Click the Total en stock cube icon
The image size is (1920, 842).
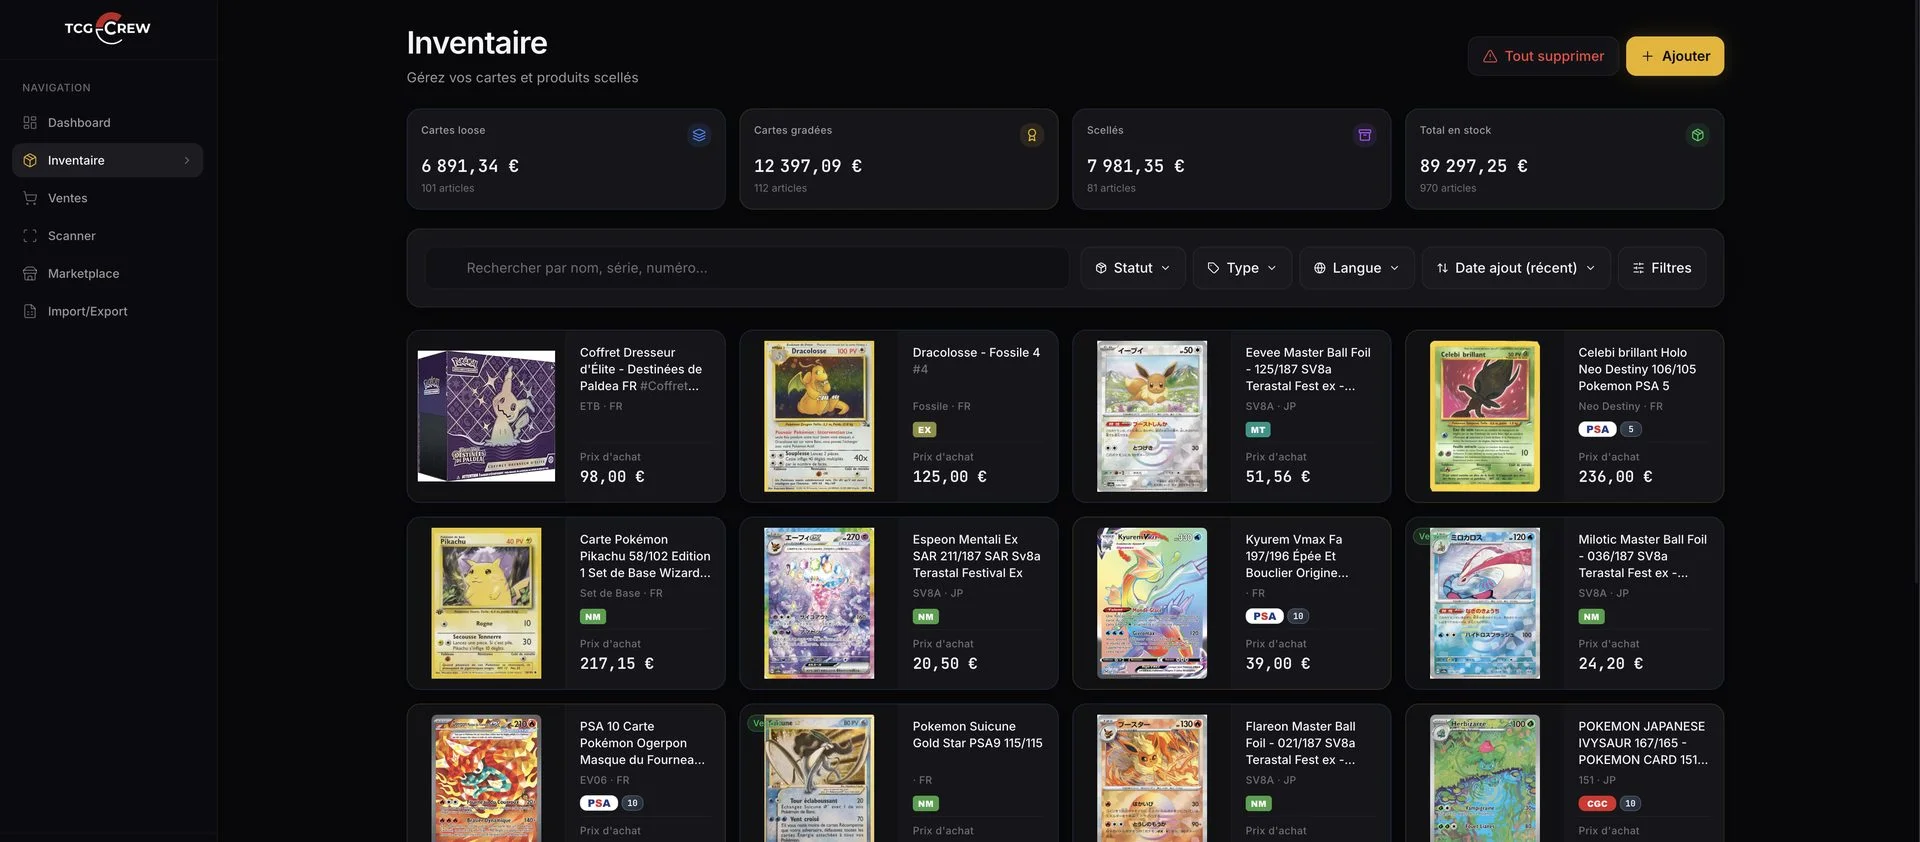pyautogui.click(x=1698, y=135)
